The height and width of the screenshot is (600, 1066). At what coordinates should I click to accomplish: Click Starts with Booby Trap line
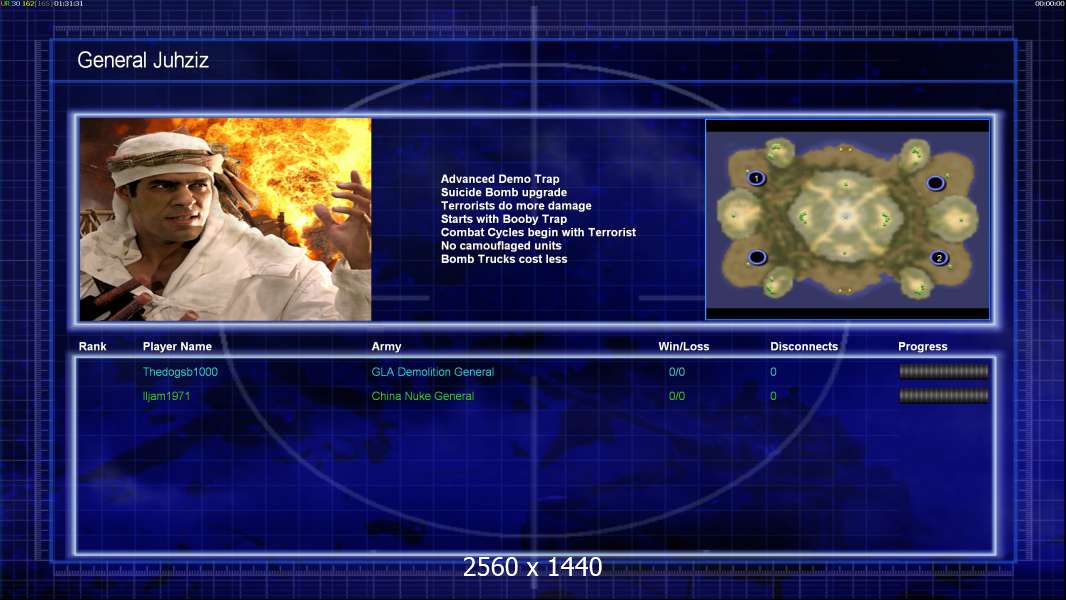click(504, 219)
